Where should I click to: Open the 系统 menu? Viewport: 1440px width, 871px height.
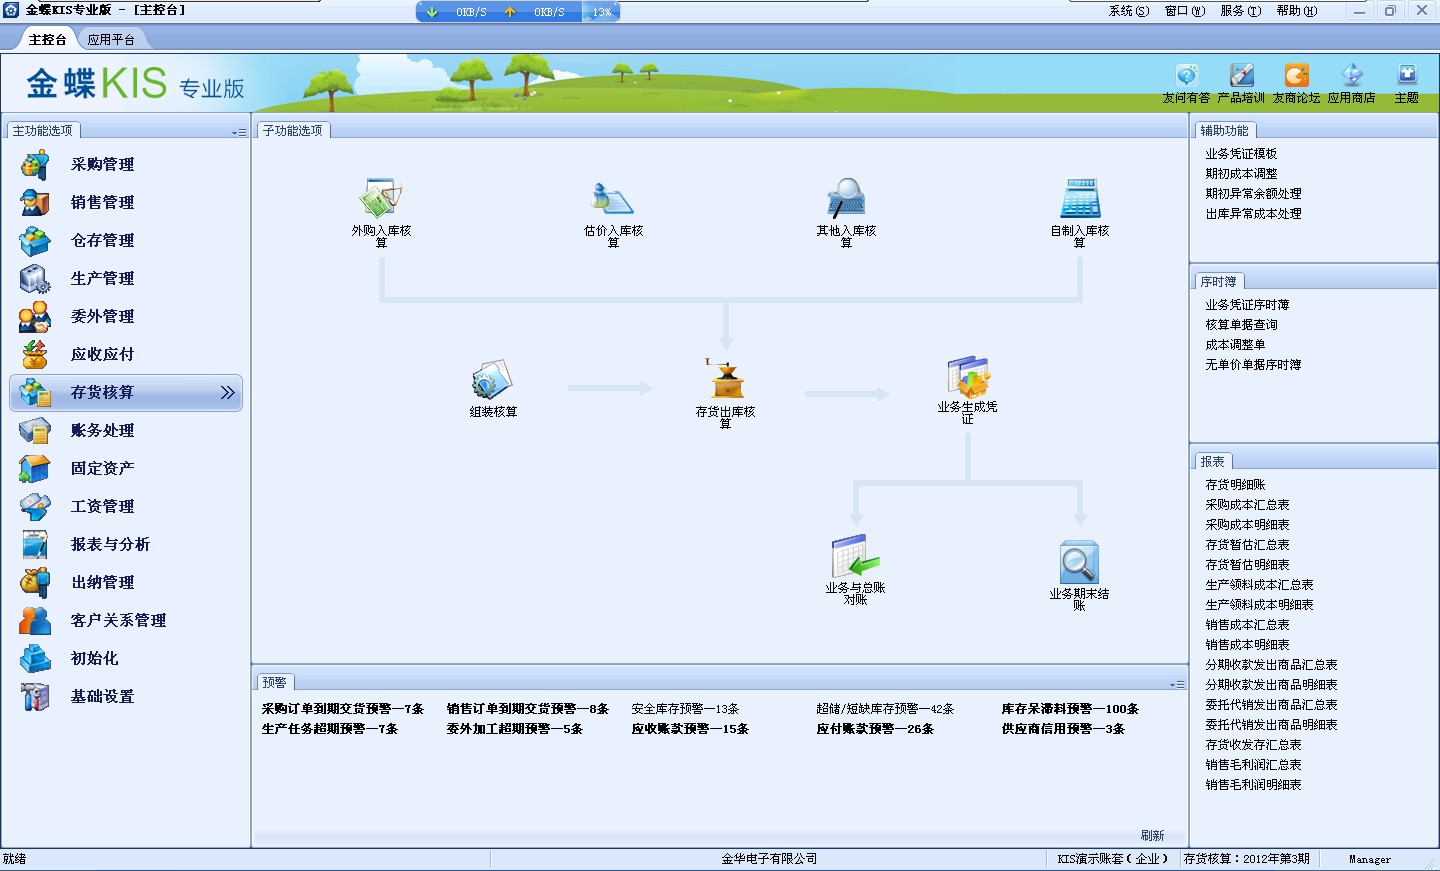[x=1129, y=11]
